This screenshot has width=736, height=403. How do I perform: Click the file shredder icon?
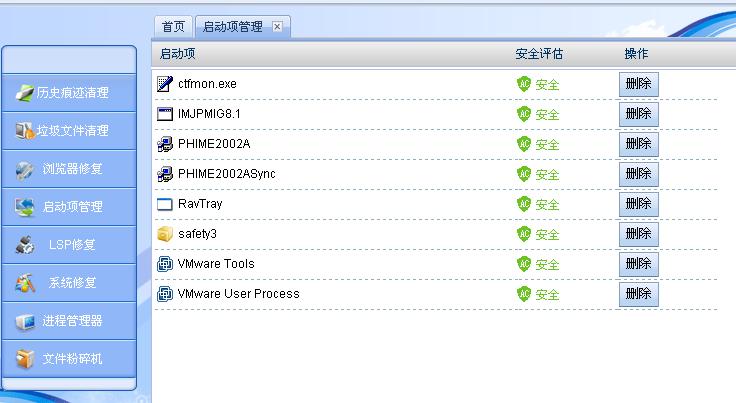click(x=25, y=359)
